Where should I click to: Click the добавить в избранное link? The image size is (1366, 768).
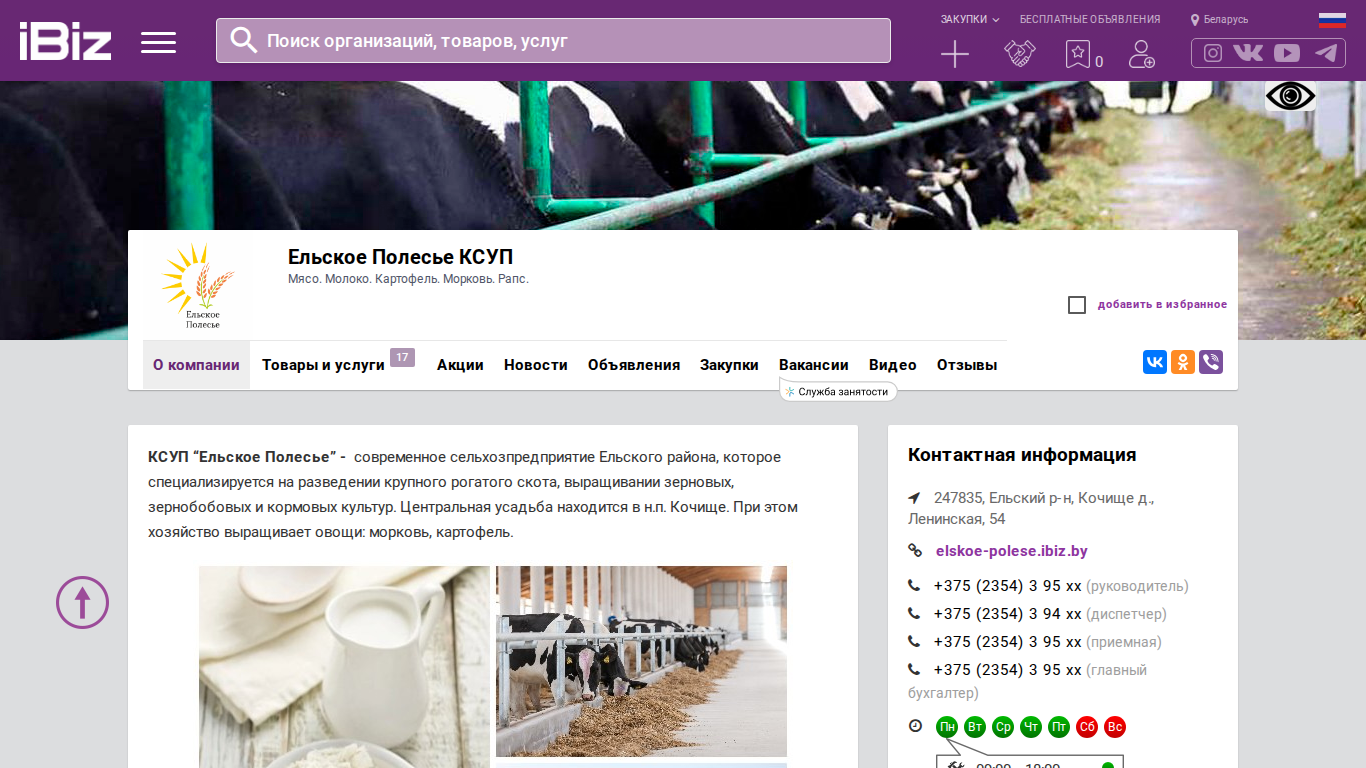pos(1162,304)
